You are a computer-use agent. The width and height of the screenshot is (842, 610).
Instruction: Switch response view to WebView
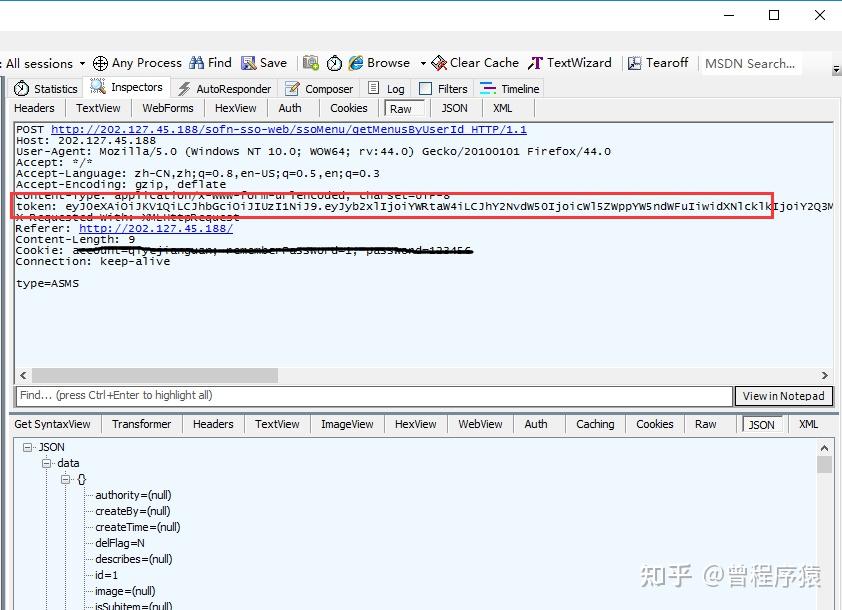479,424
